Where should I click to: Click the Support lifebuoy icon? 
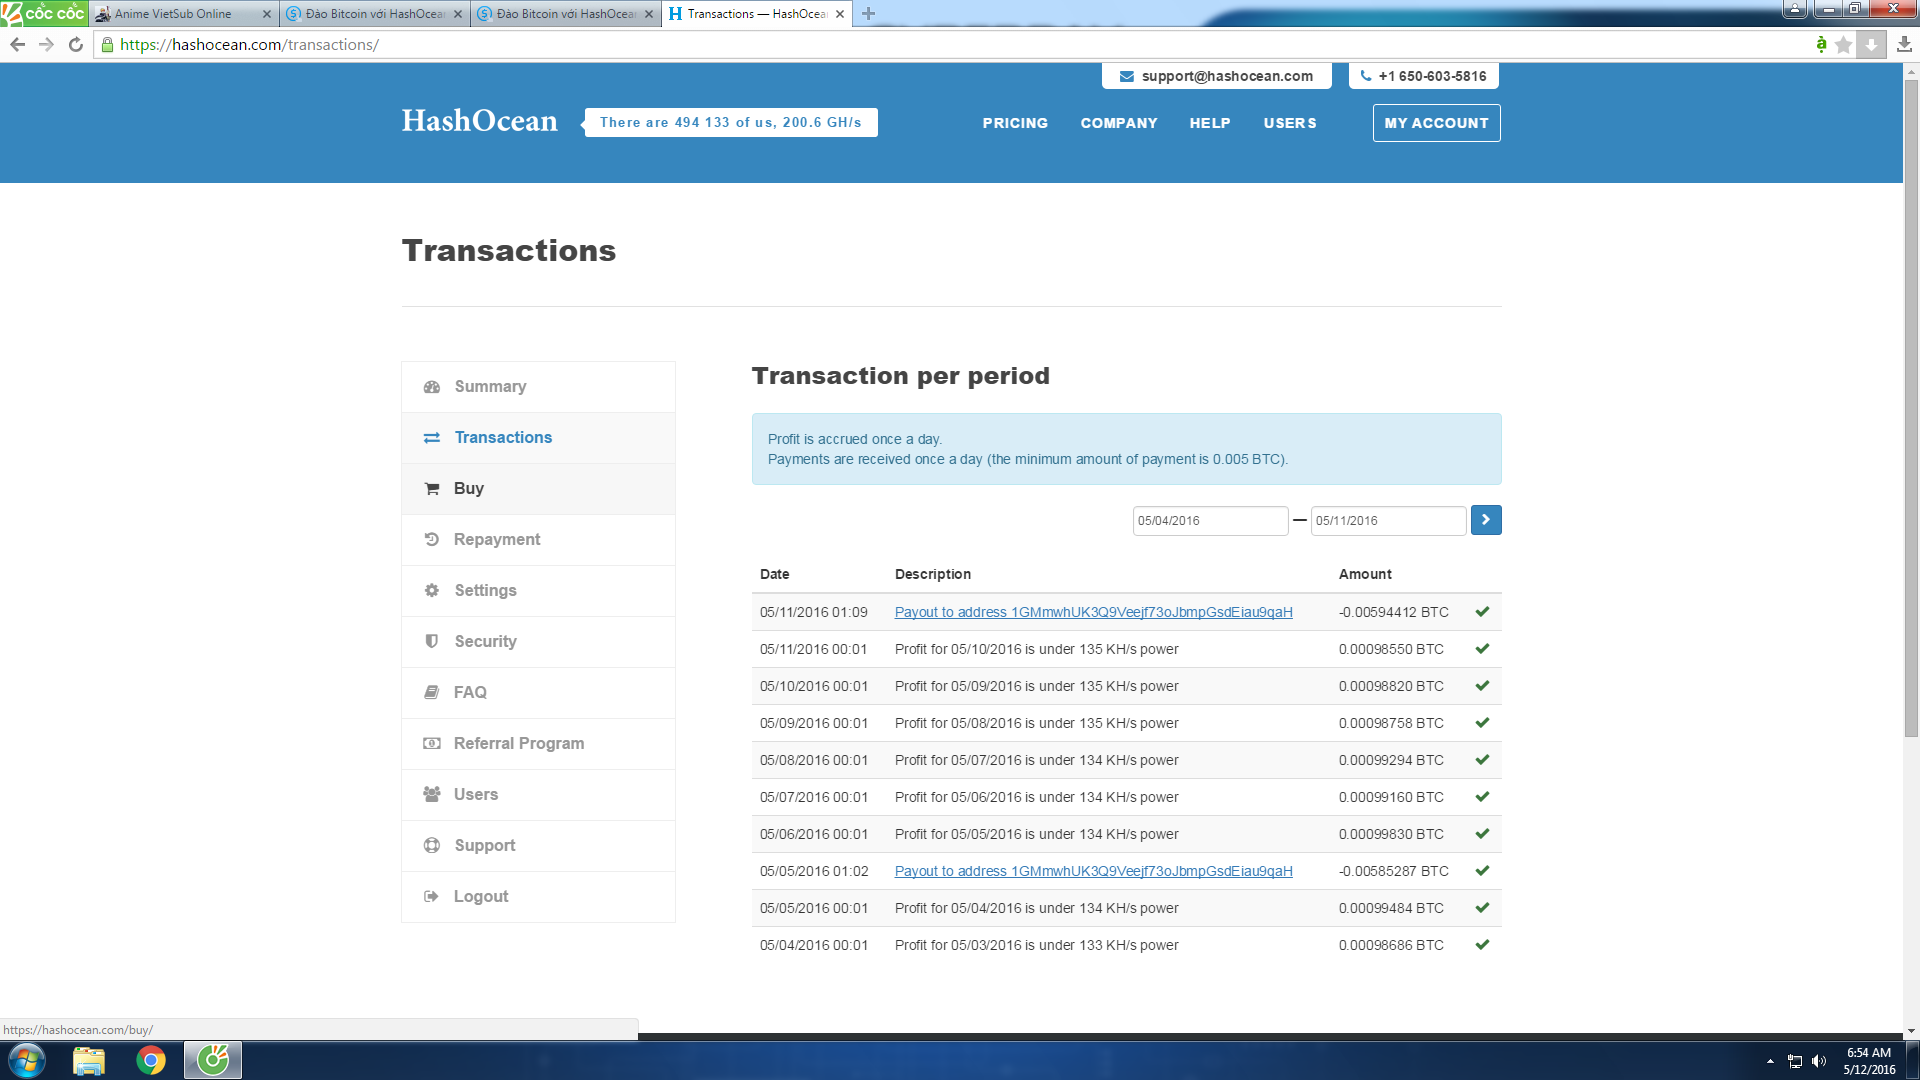(x=432, y=846)
